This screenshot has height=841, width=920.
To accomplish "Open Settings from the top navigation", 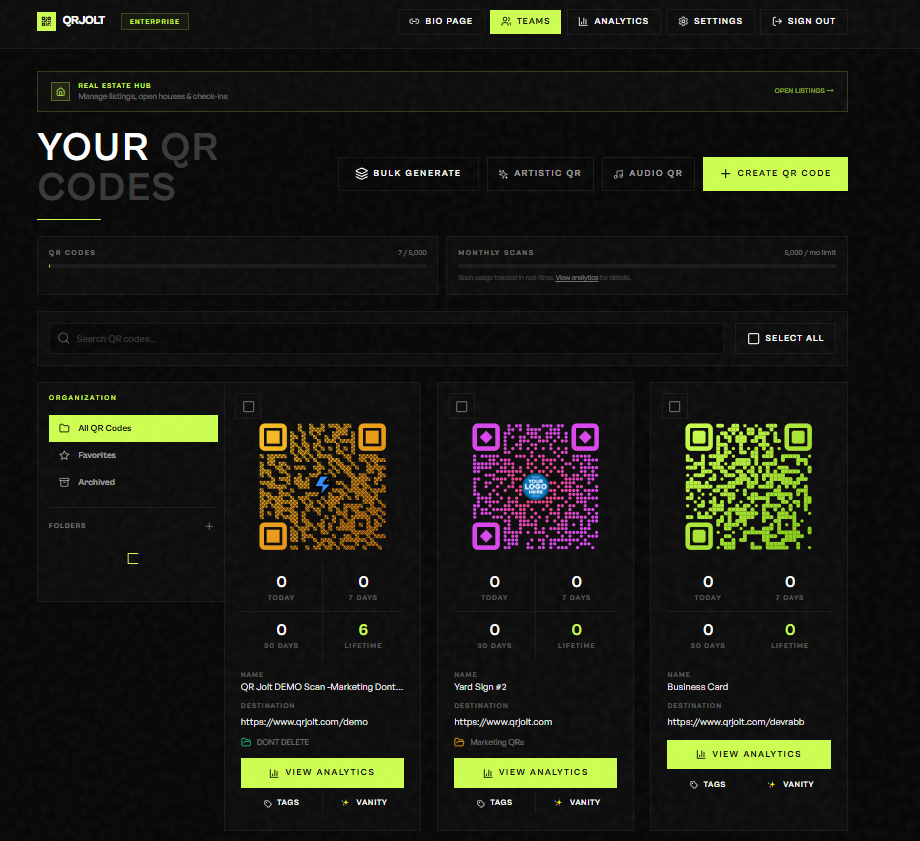I will pos(711,22).
